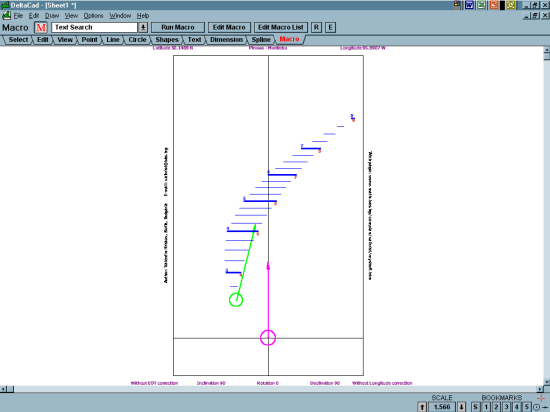Open the Help menu
This screenshot has height=412, width=550.
coord(143,16)
